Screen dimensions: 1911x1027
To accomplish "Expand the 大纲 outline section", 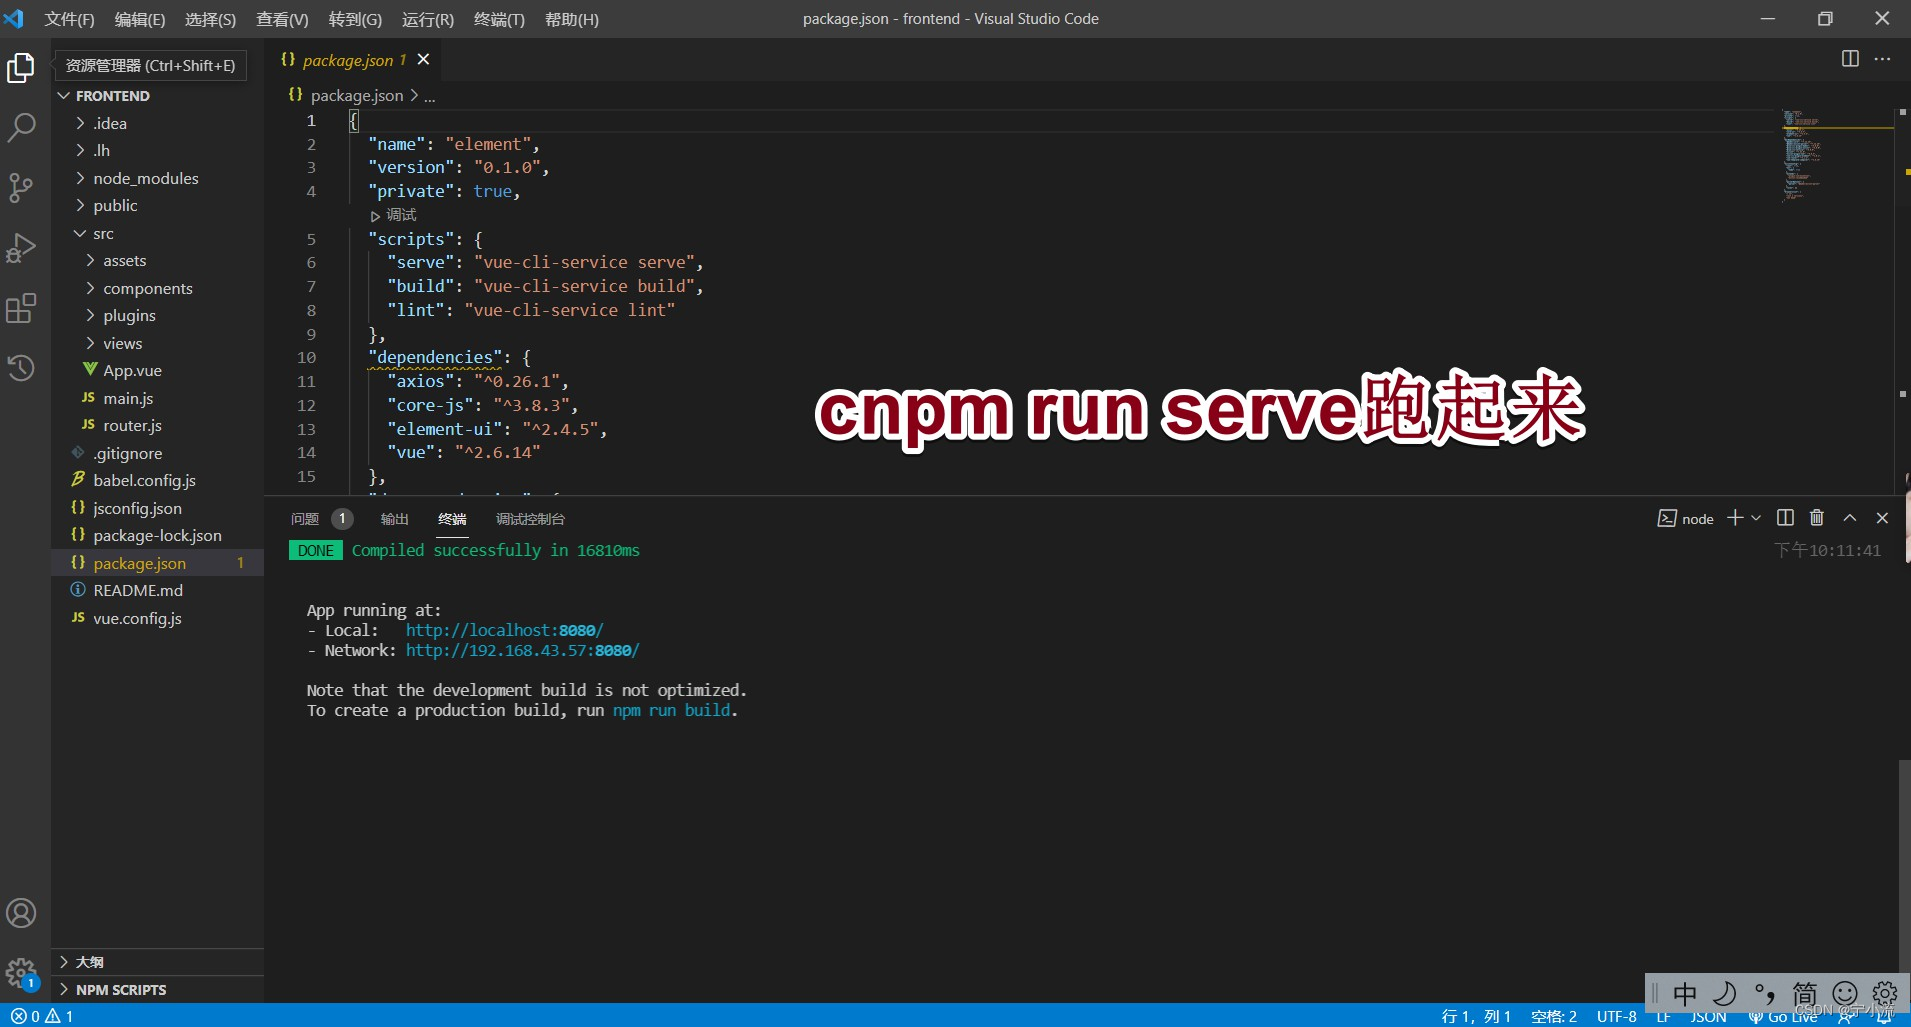I will point(158,962).
